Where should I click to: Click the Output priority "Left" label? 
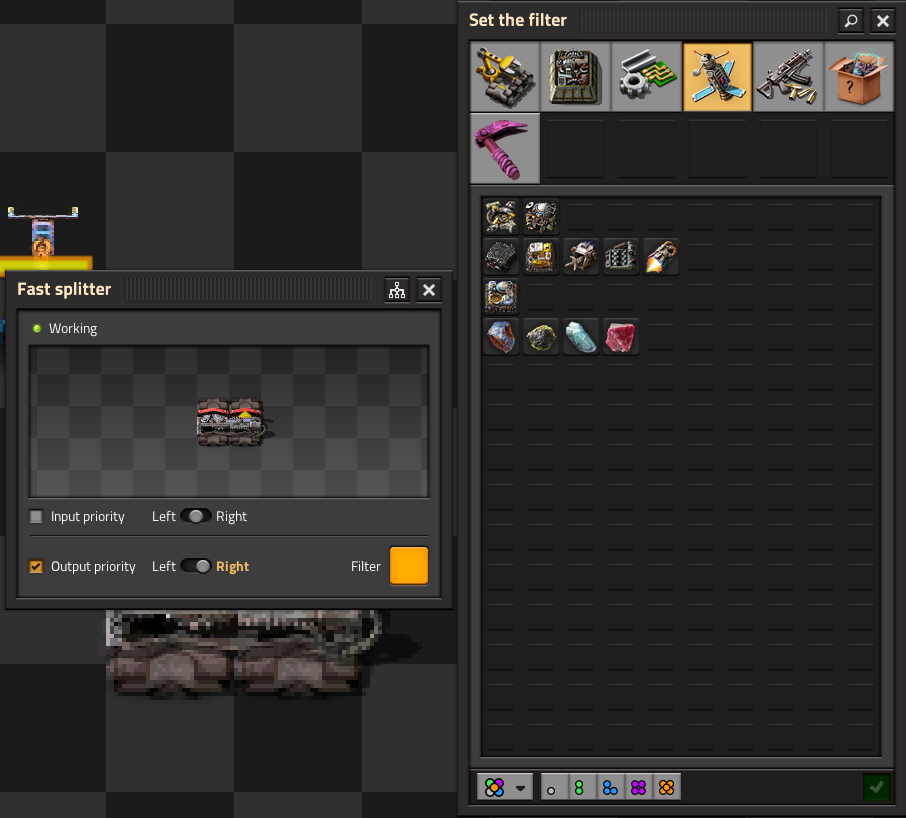click(164, 567)
